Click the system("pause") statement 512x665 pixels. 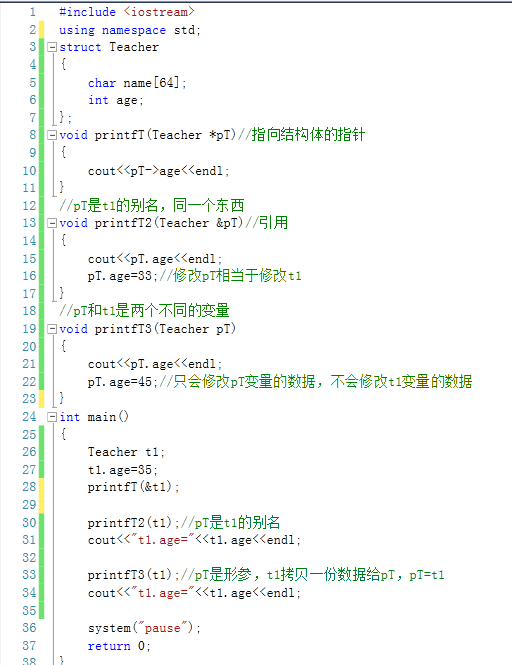click(x=144, y=628)
